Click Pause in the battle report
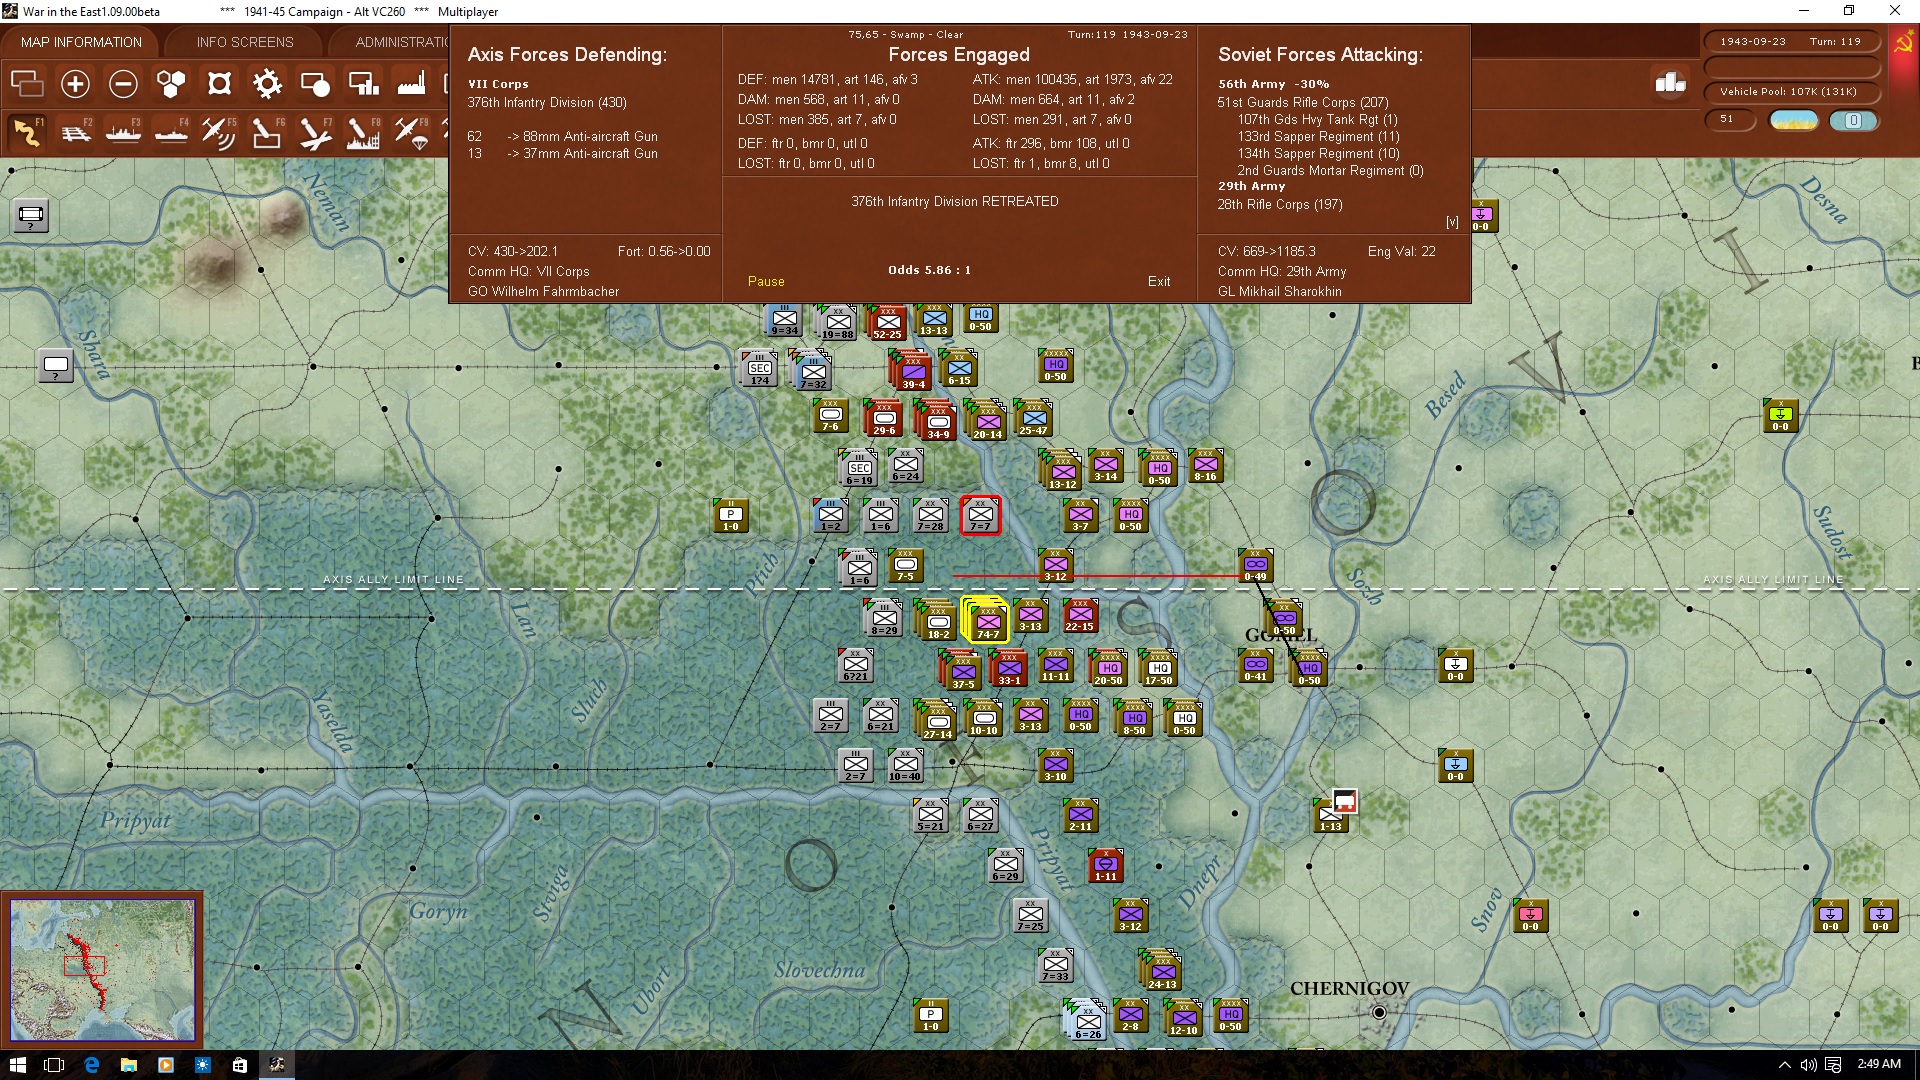1920x1080 pixels. [x=766, y=282]
